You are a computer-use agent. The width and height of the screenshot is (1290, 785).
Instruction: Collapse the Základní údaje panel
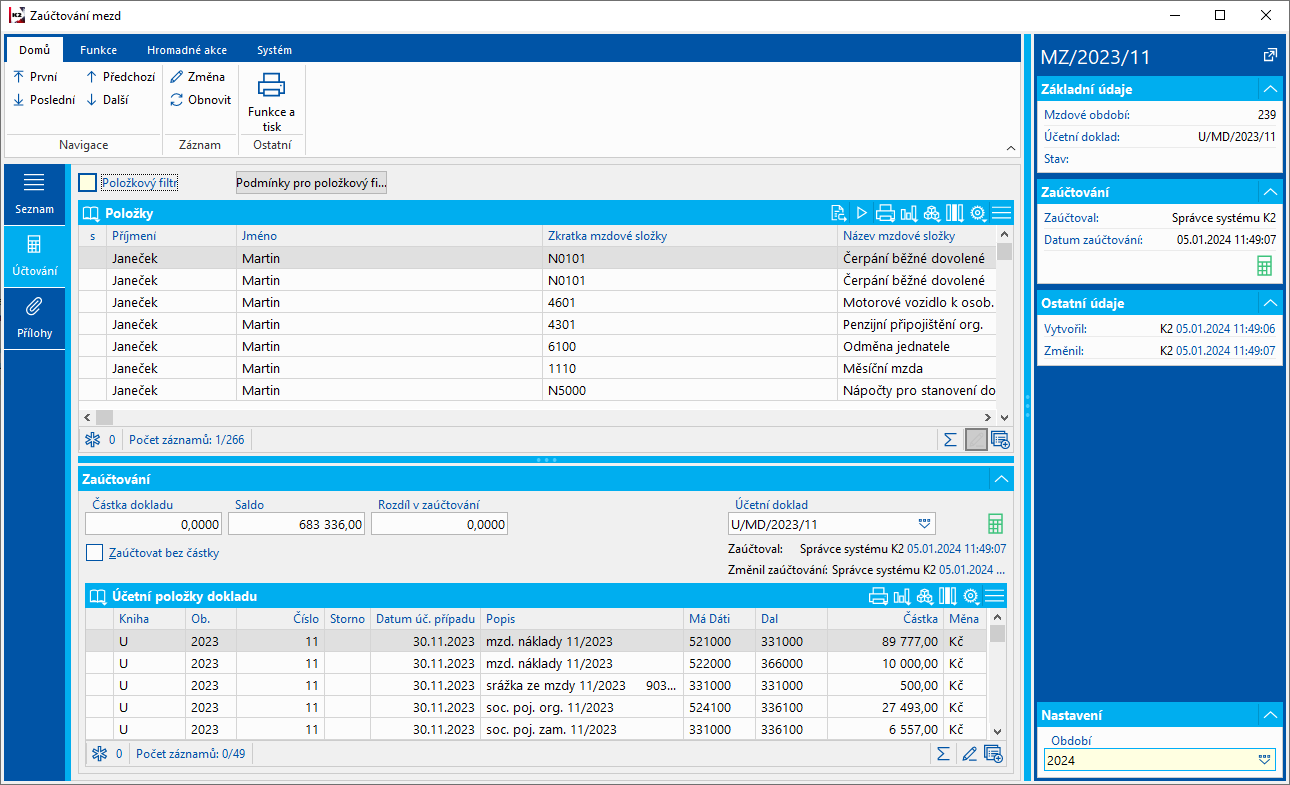pyautogui.click(x=1269, y=89)
